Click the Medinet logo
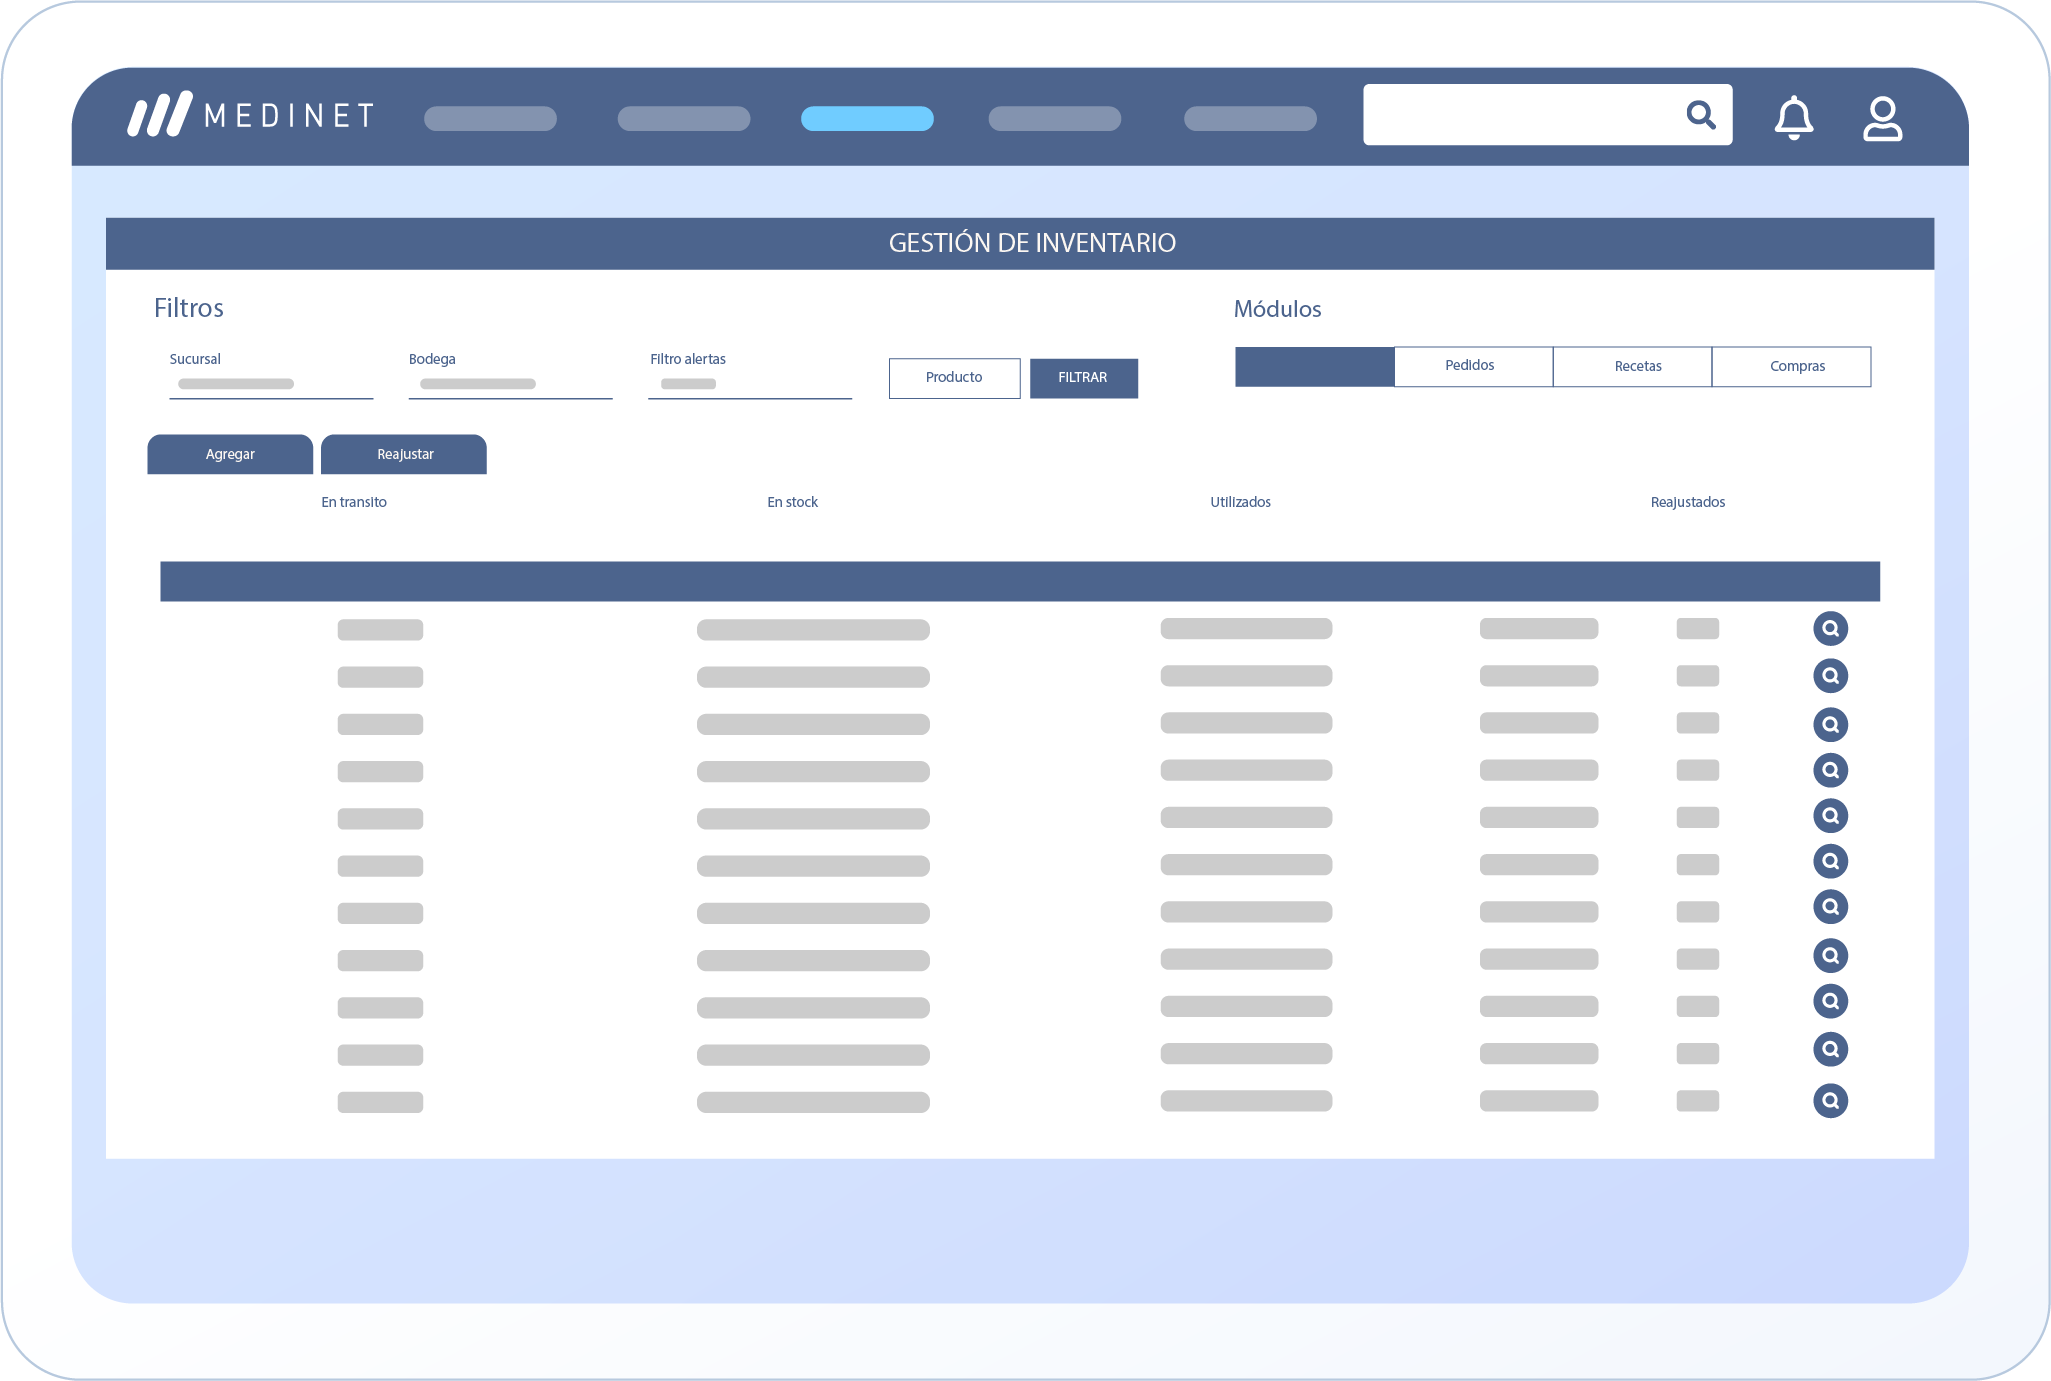Screen dimensions: 2051x1381 [x=251, y=115]
